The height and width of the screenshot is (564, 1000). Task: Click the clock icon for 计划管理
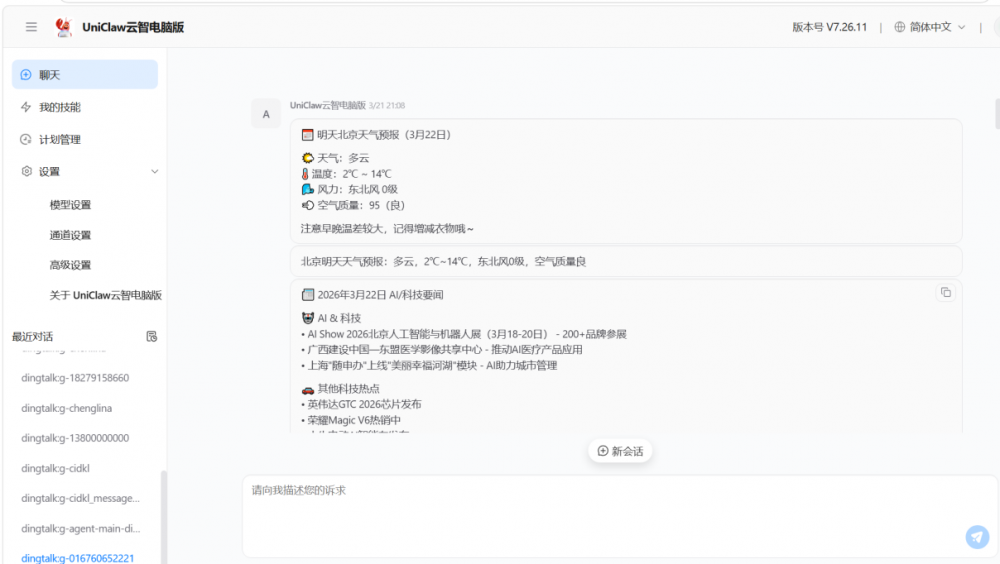(x=26, y=139)
